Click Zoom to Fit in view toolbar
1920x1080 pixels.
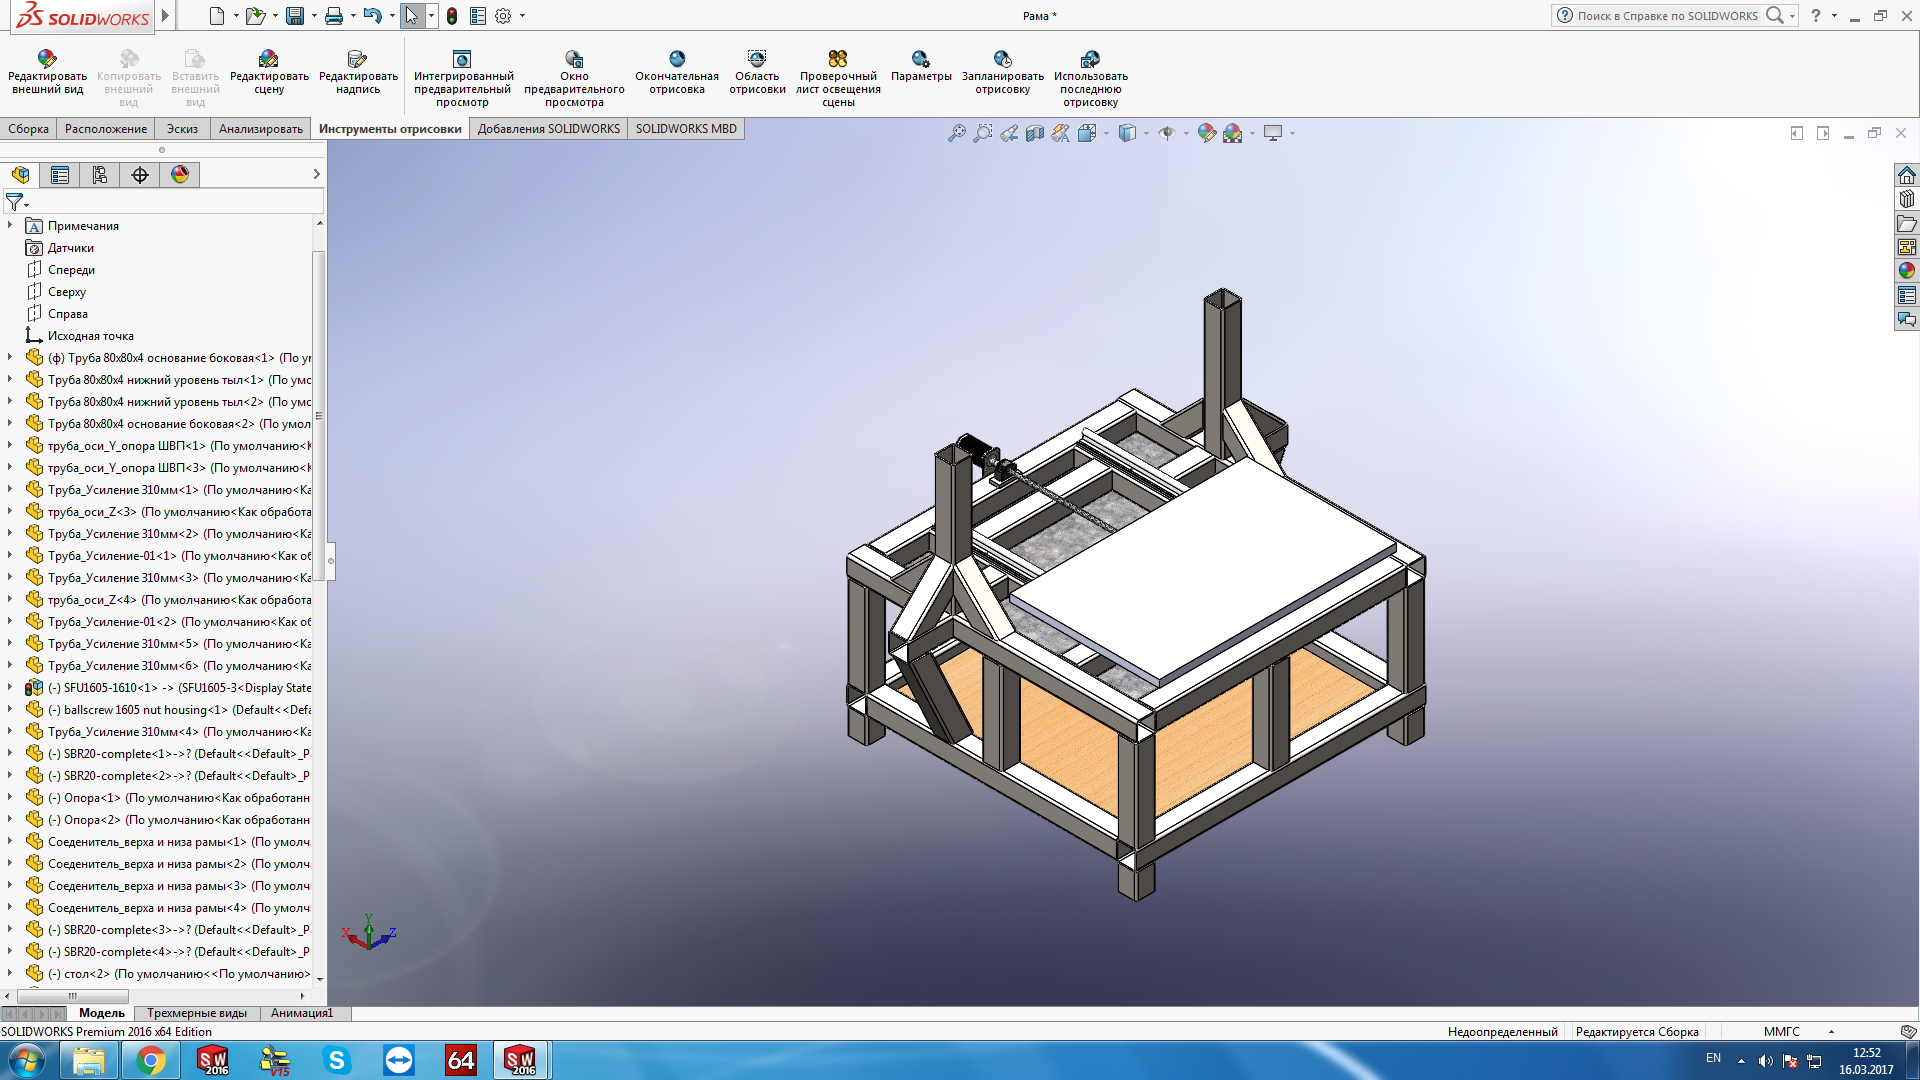(957, 133)
